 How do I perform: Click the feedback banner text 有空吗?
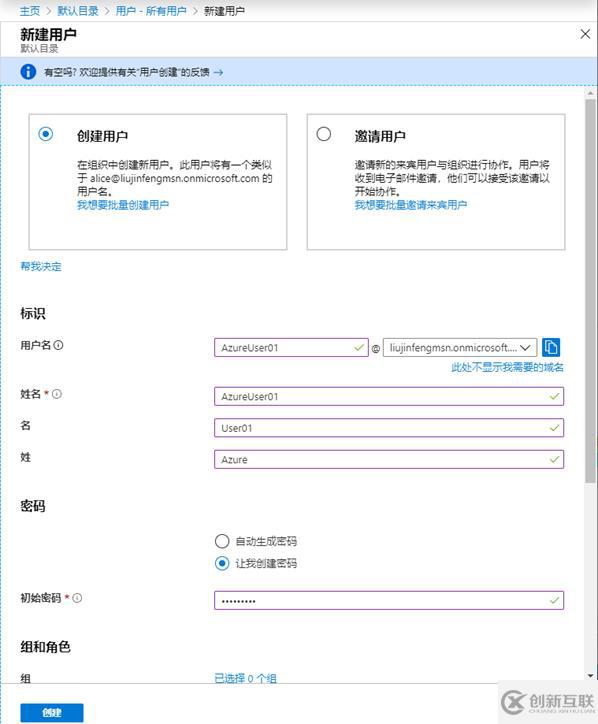(127, 72)
